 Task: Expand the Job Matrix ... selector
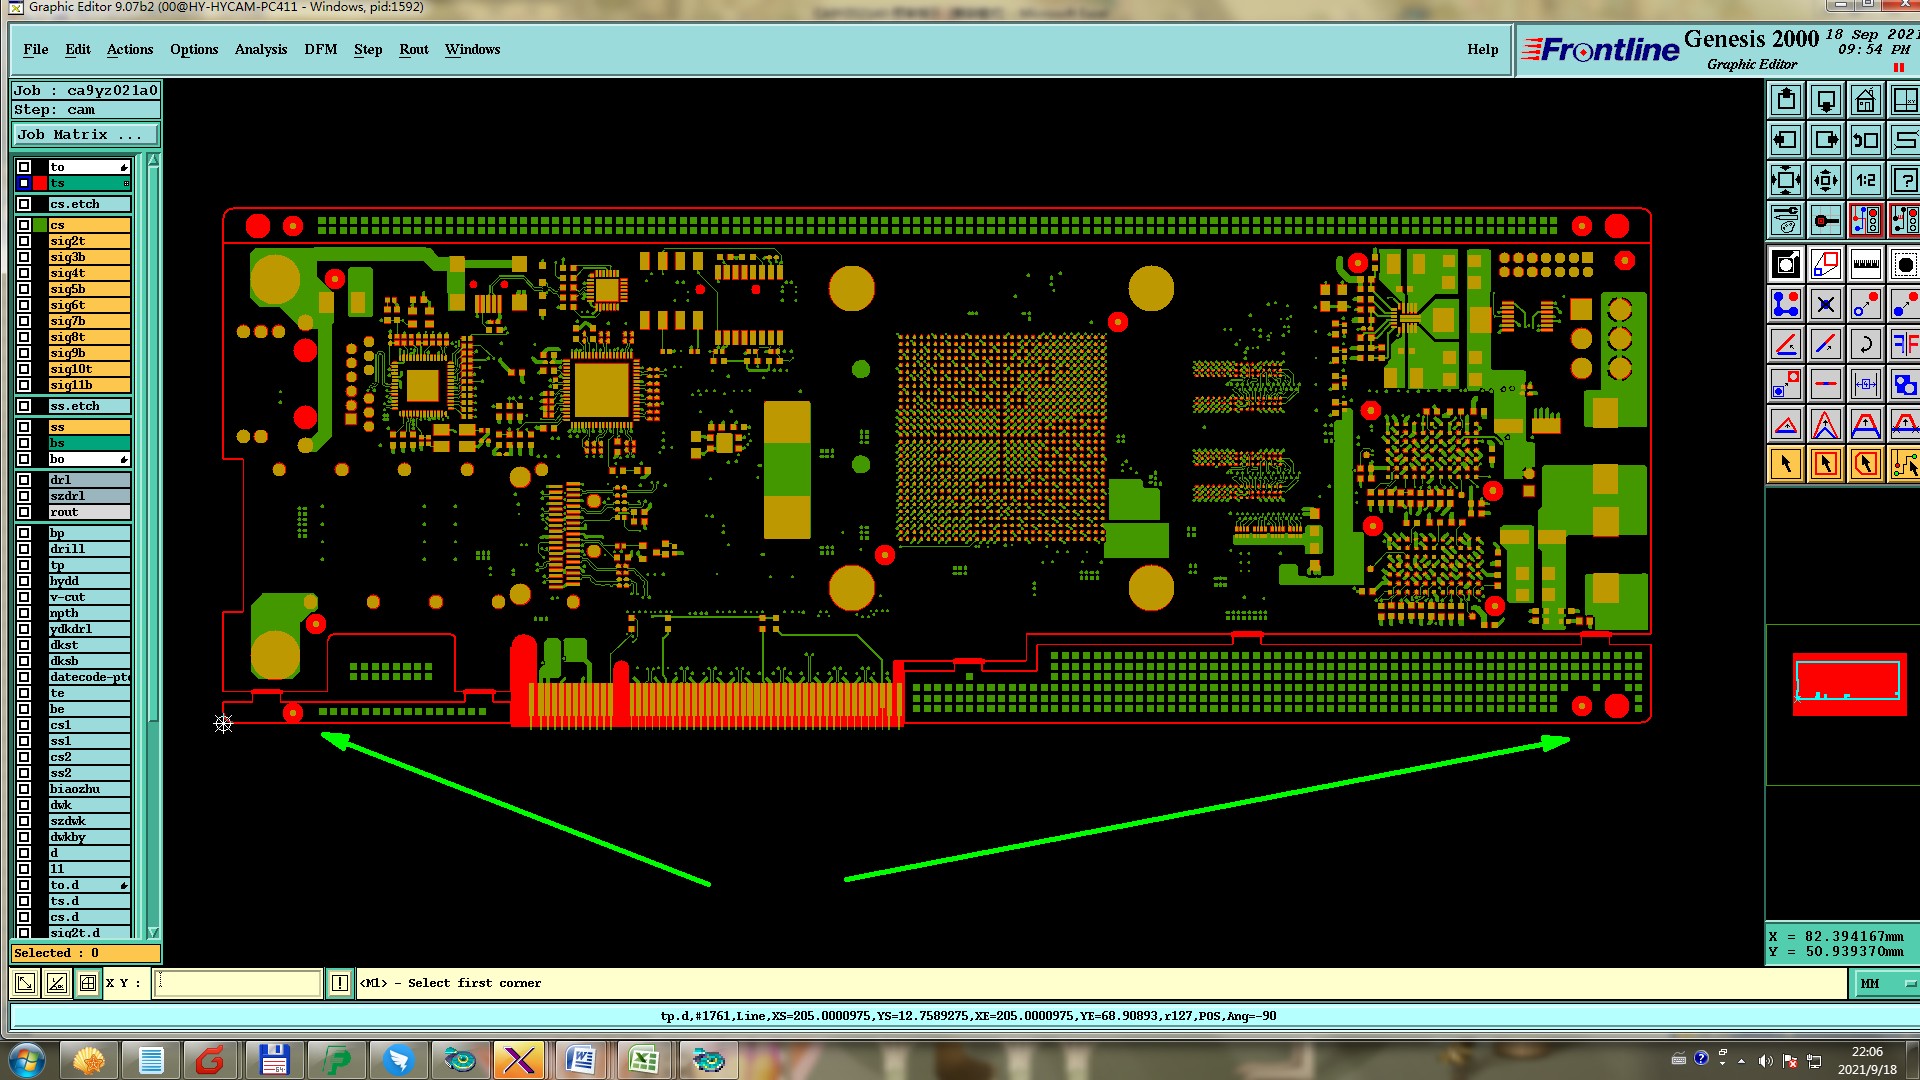click(x=85, y=135)
